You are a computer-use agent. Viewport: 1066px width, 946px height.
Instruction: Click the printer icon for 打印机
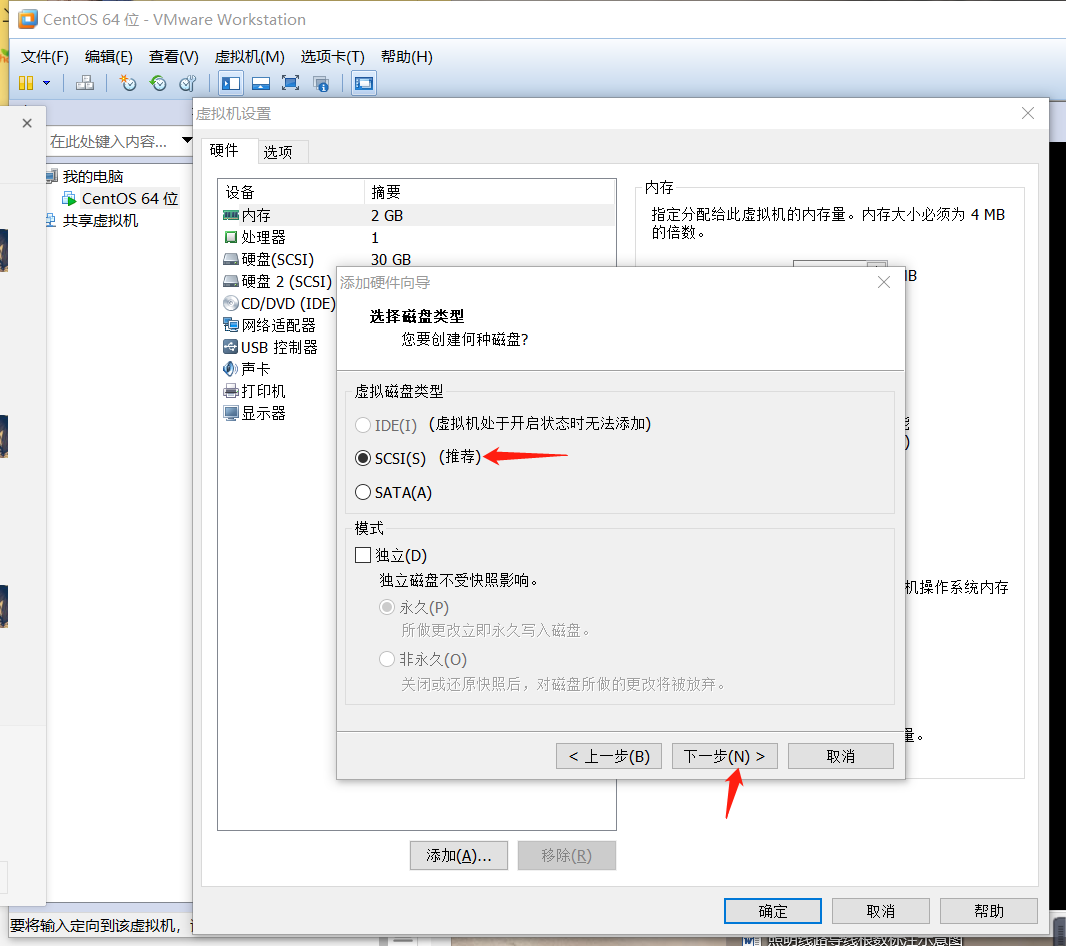click(x=230, y=391)
